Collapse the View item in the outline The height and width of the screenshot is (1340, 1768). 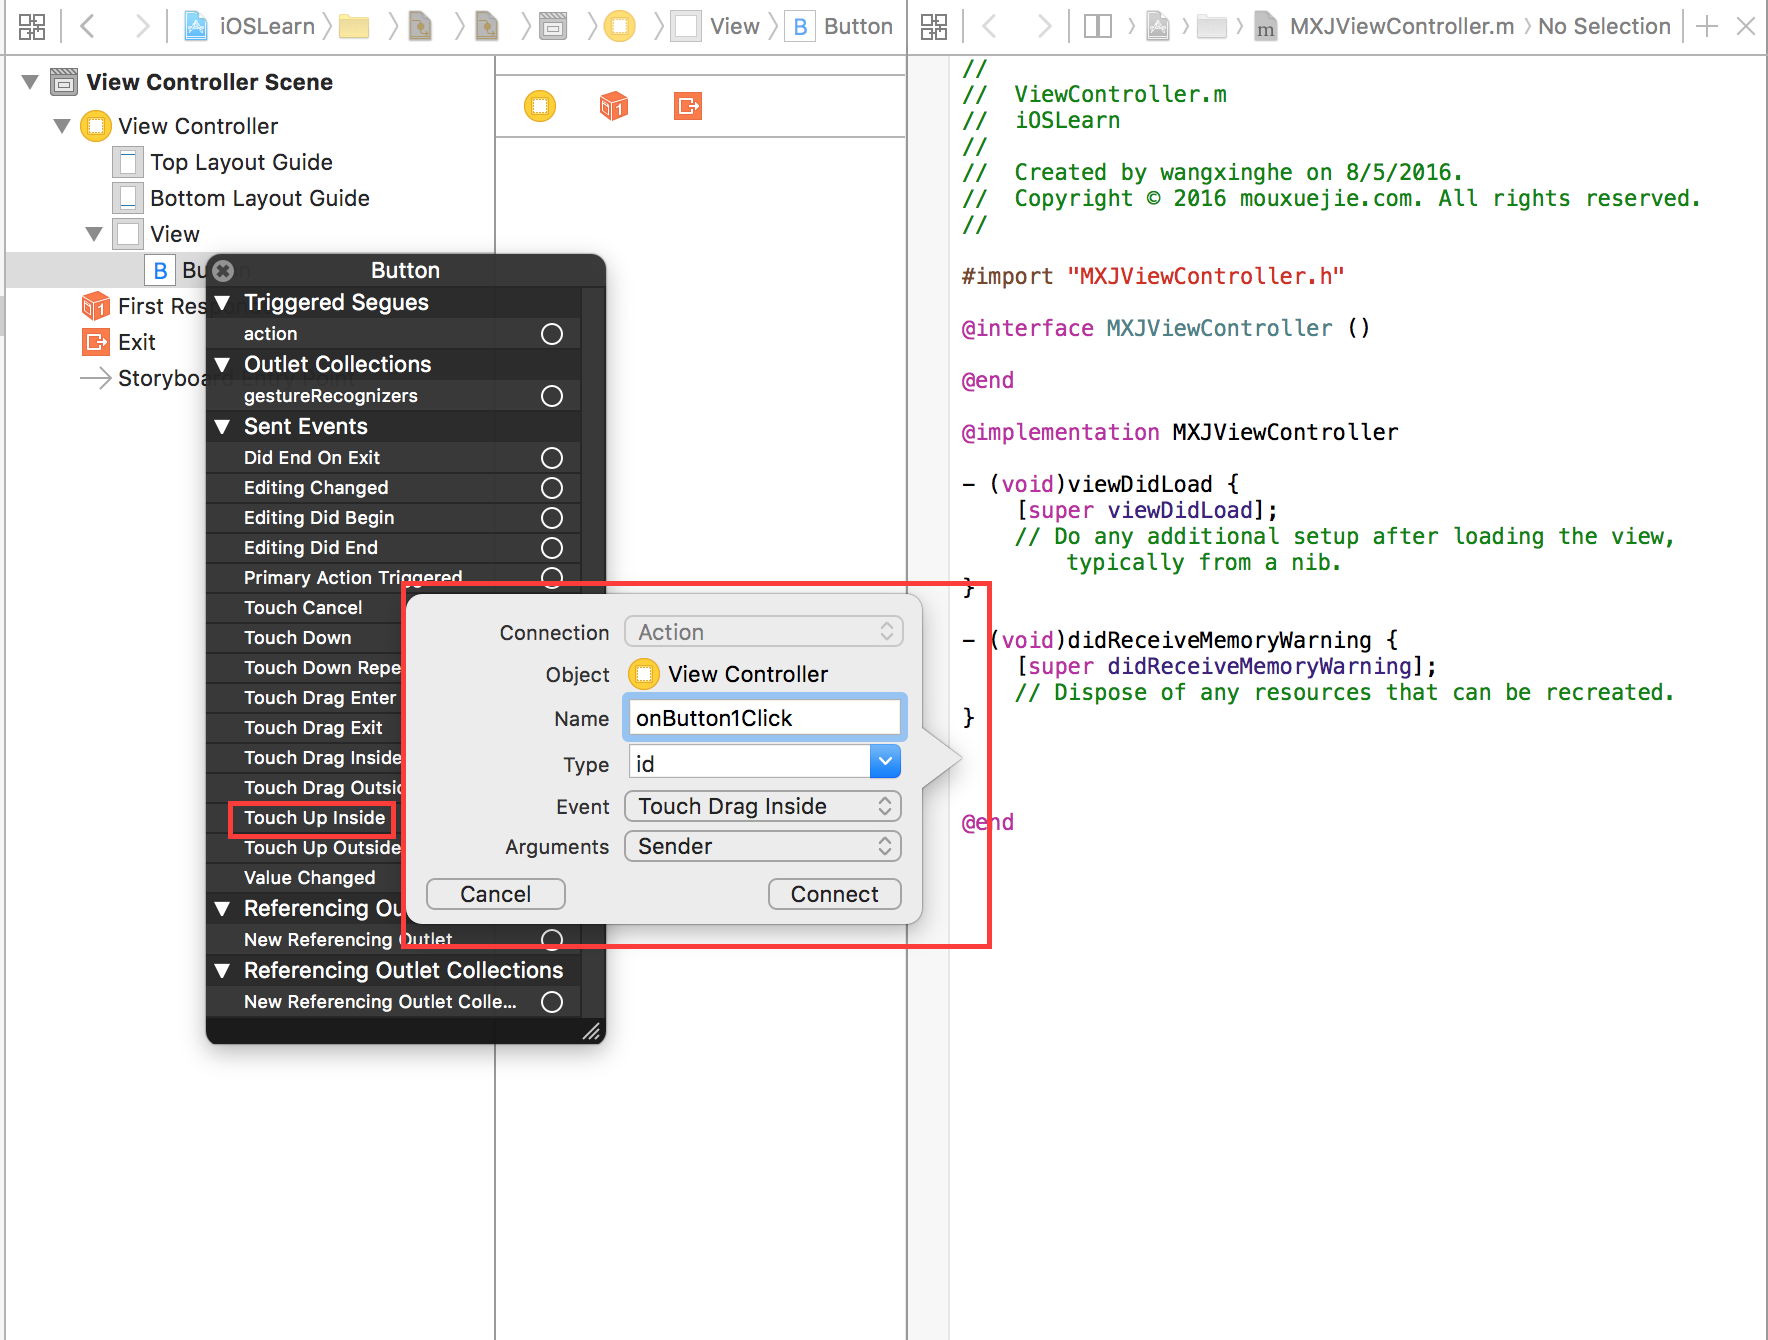tap(94, 234)
